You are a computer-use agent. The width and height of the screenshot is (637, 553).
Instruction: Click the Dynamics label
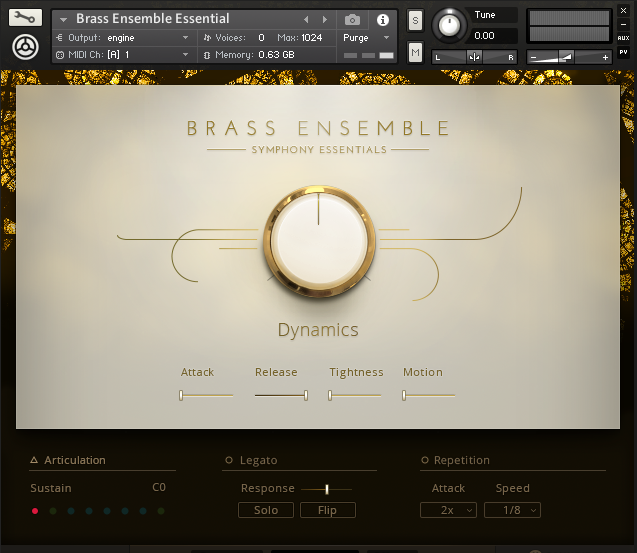point(318,330)
